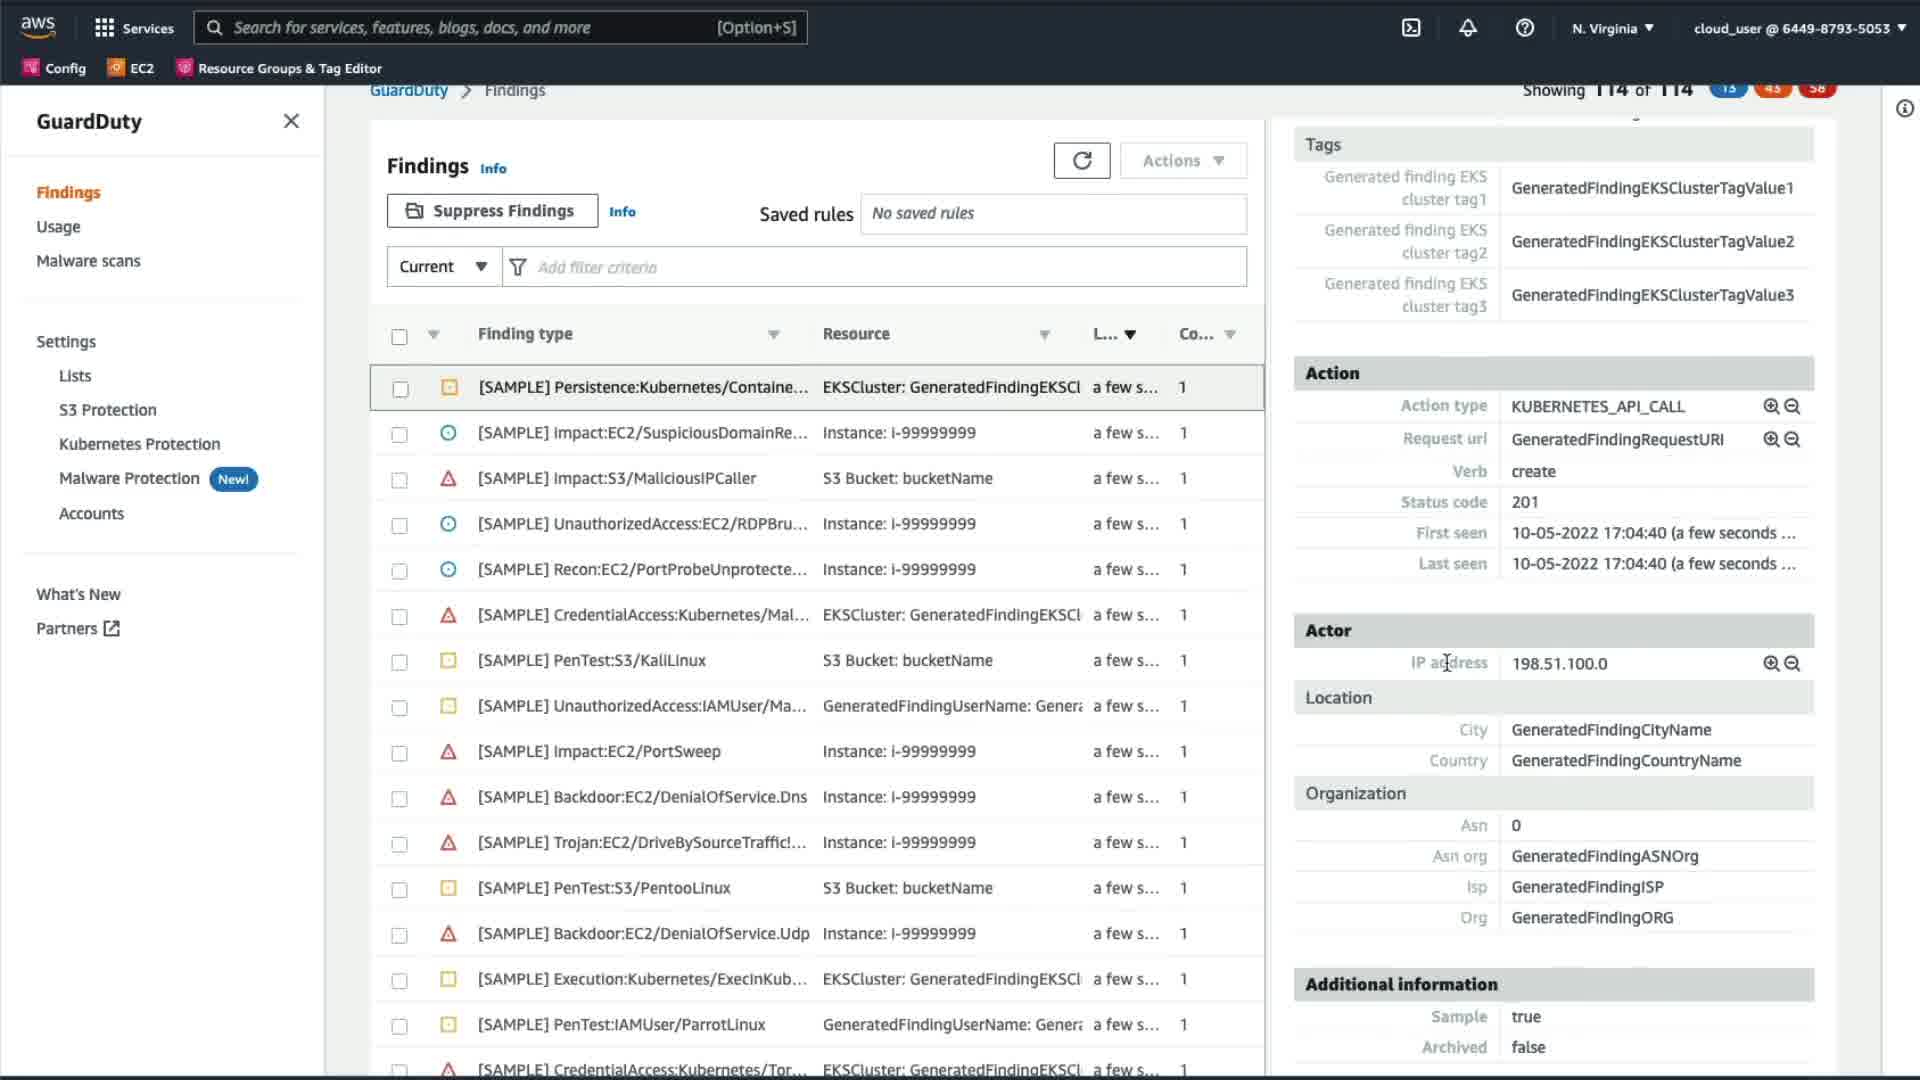Toggle the select-all findings header checkbox
1920x1080 pixels.
[399, 337]
